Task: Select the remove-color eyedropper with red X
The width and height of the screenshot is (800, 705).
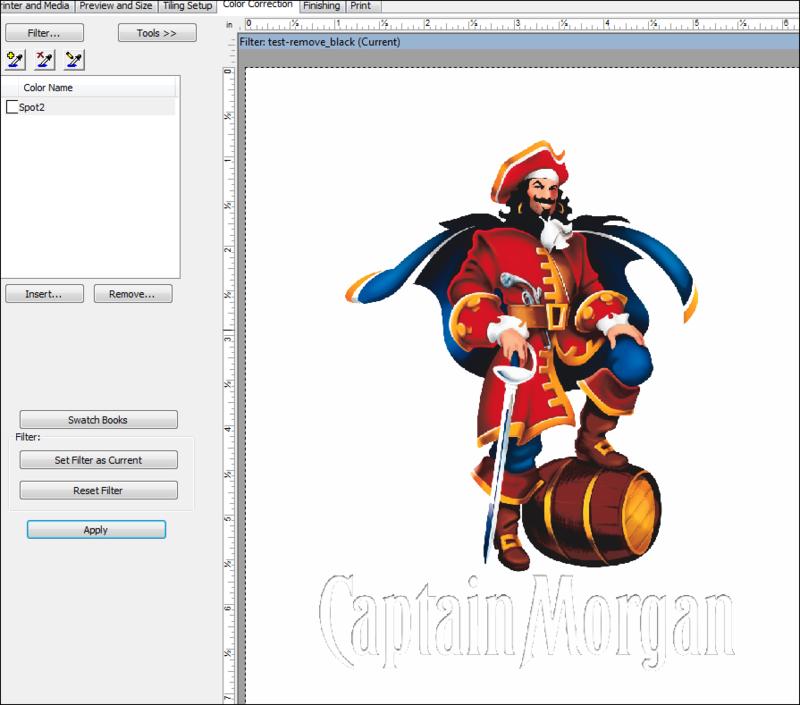Action: pyautogui.click(x=44, y=60)
